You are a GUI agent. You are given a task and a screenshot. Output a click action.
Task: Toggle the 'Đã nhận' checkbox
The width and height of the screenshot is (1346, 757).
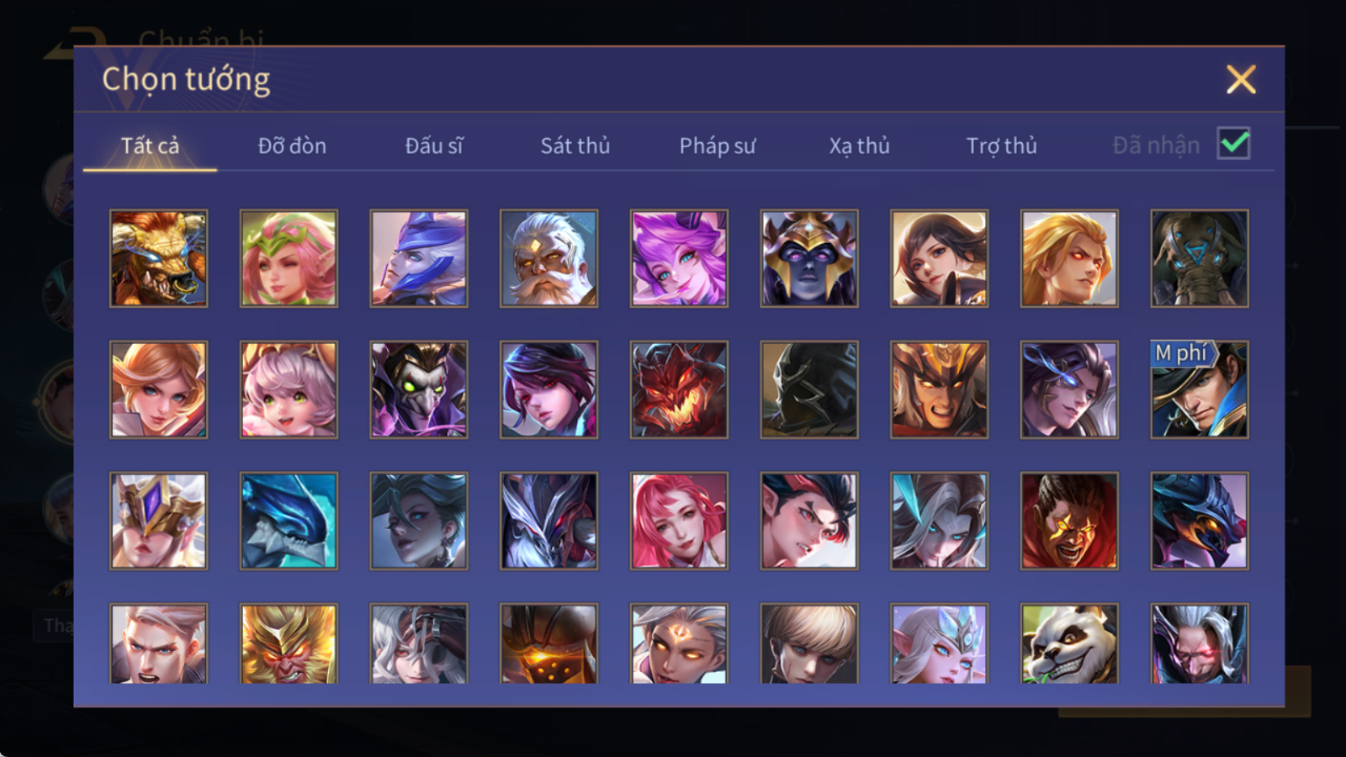1234,144
